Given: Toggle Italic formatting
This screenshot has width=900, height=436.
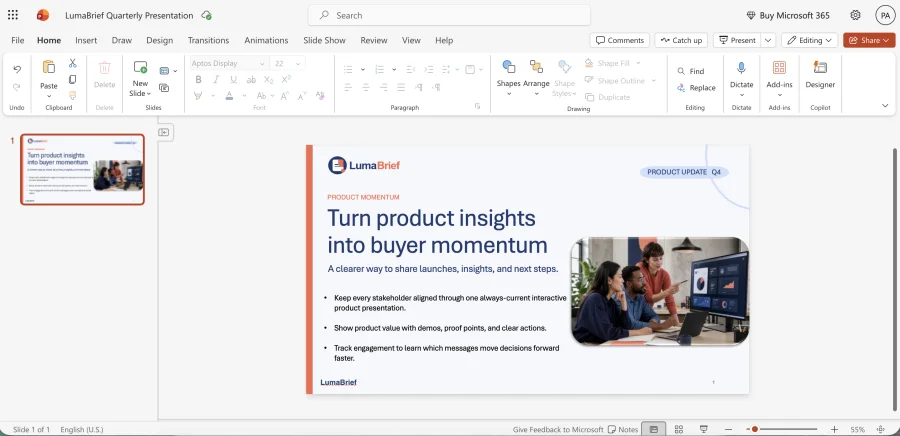Looking at the screenshot, I should point(216,80).
